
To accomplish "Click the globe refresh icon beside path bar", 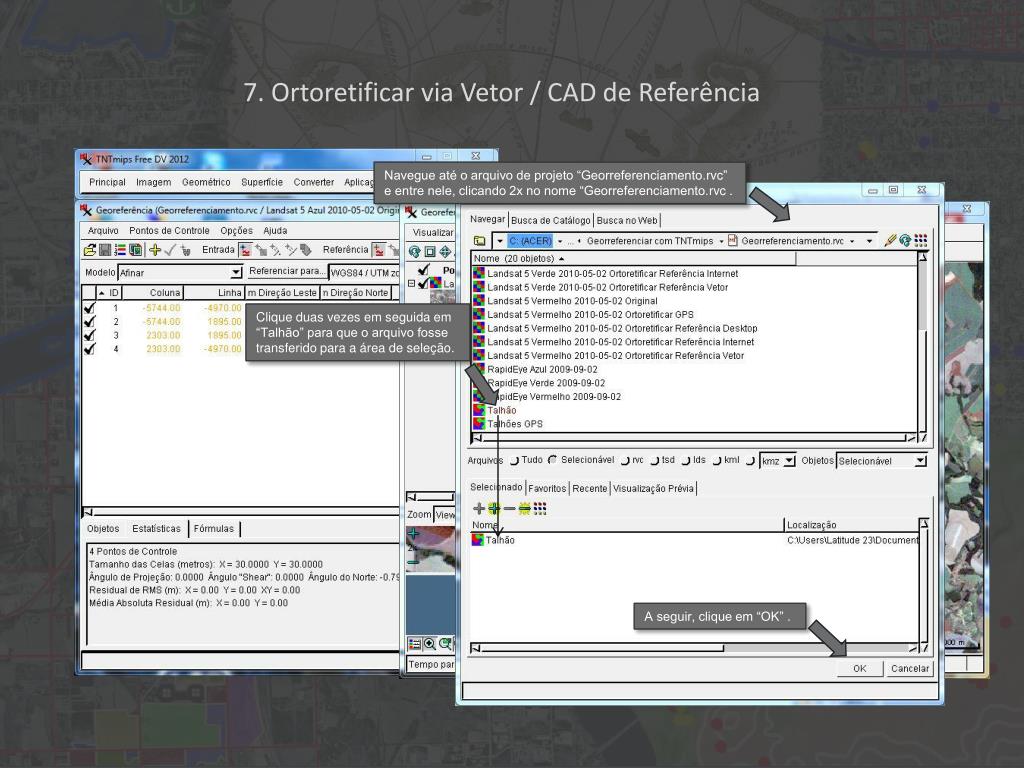I will coord(904,240).
